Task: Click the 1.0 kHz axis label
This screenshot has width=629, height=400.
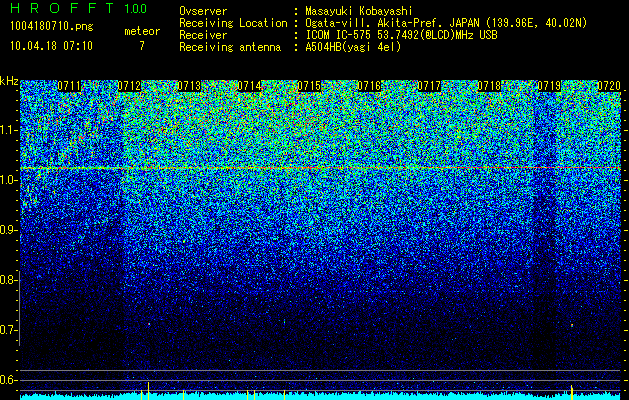Action: pos(8,180)
